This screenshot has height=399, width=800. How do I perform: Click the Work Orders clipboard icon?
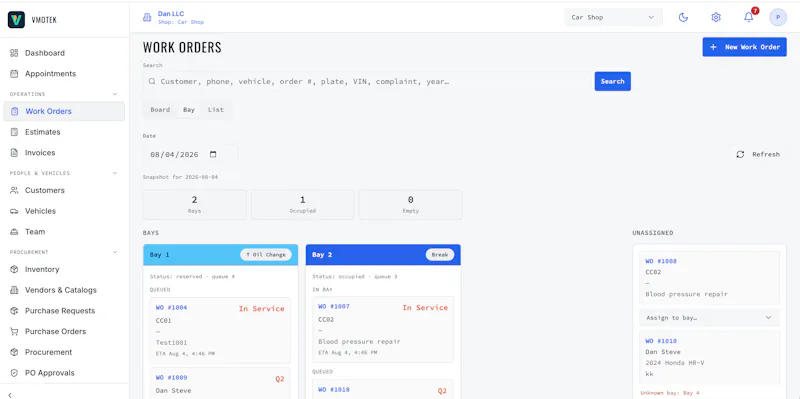click(x=14, y=111)
